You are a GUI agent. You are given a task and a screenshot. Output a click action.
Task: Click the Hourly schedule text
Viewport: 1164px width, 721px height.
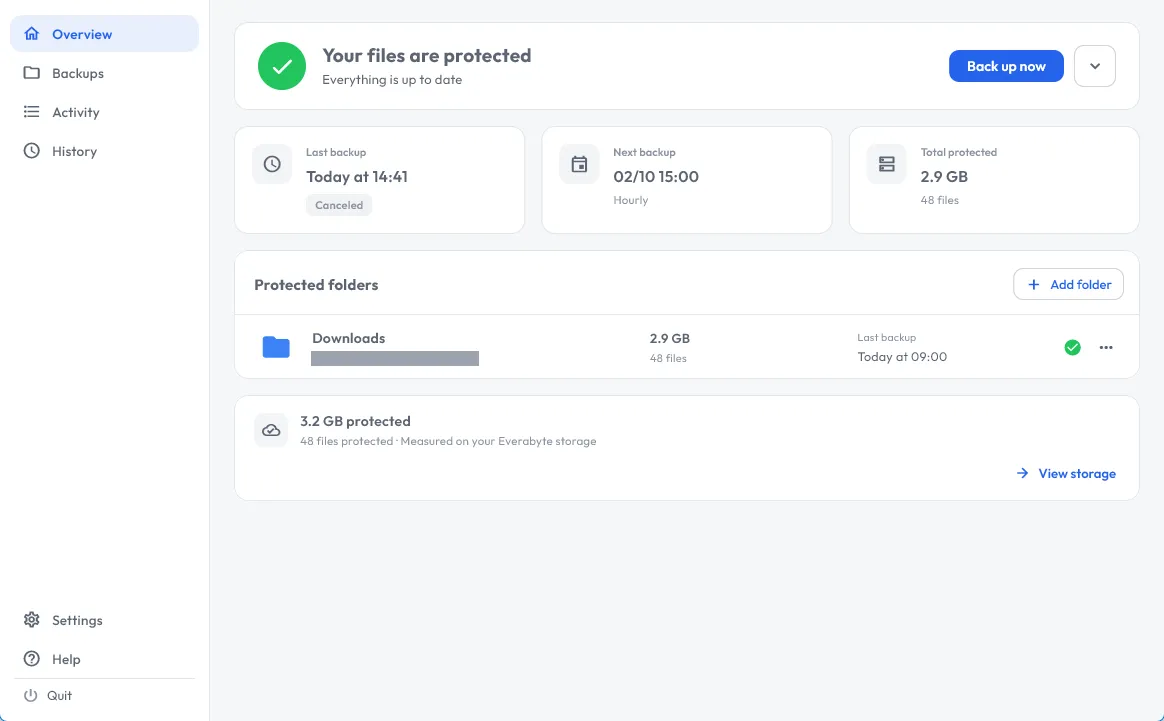(x=630, y=200)
